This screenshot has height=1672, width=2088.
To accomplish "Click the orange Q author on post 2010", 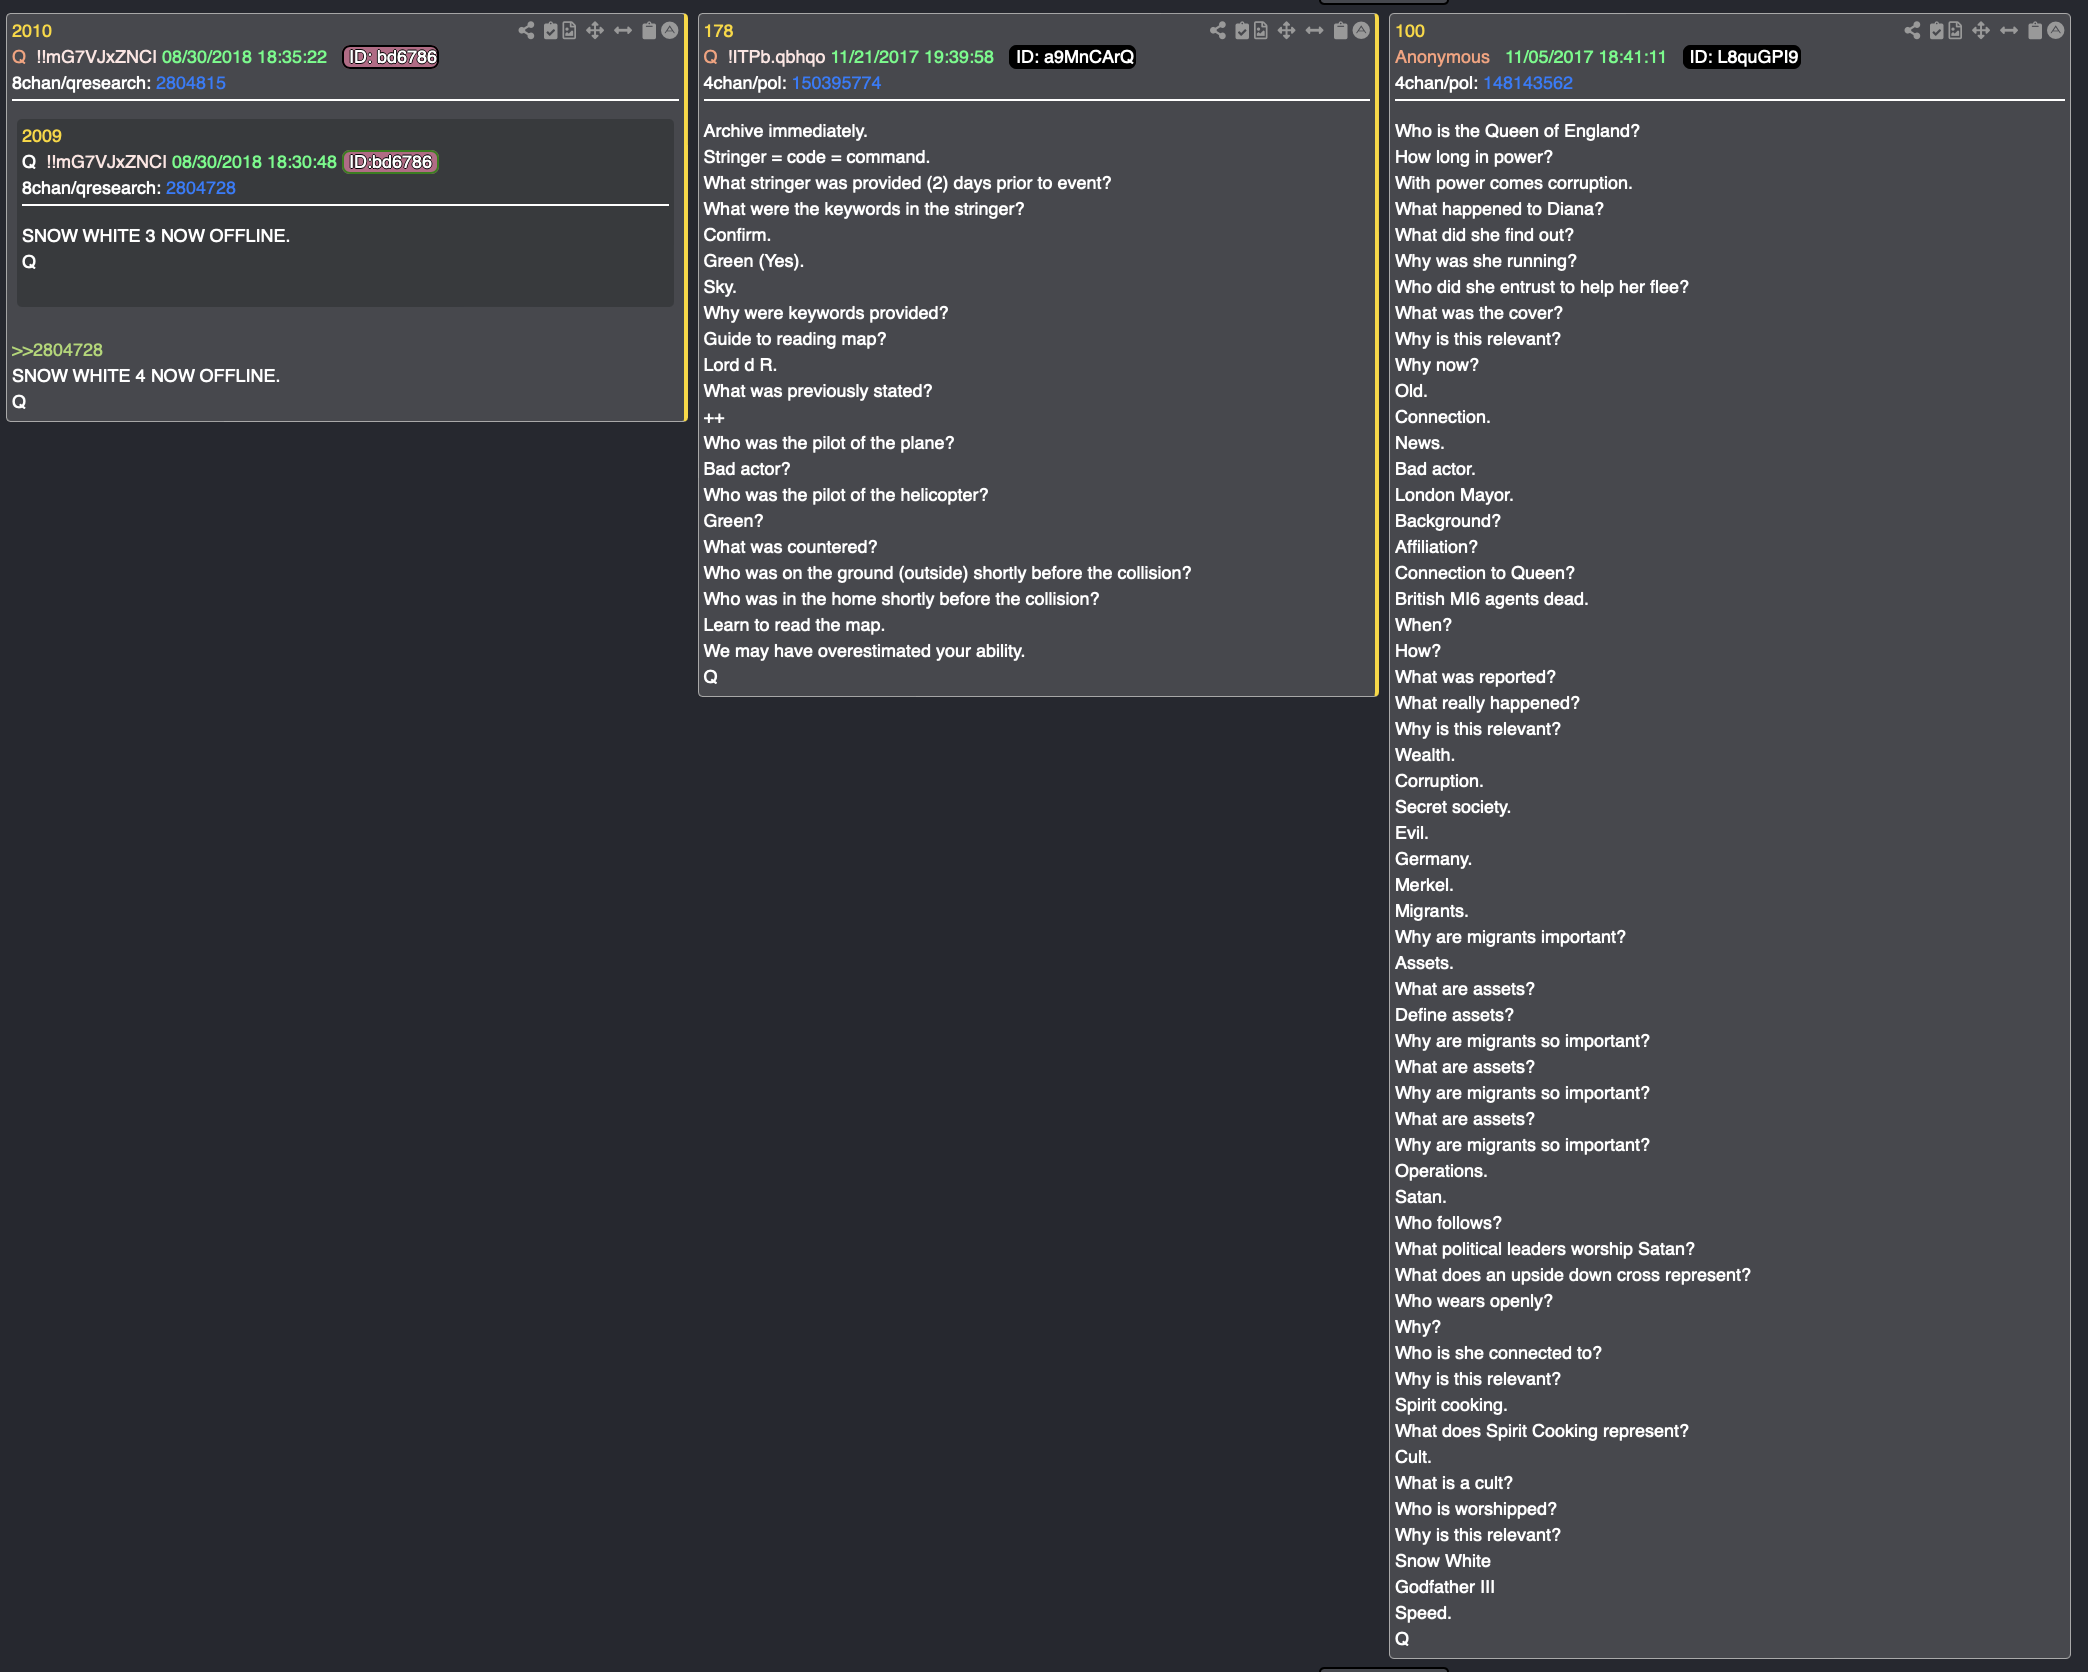I will click(19, 57).
